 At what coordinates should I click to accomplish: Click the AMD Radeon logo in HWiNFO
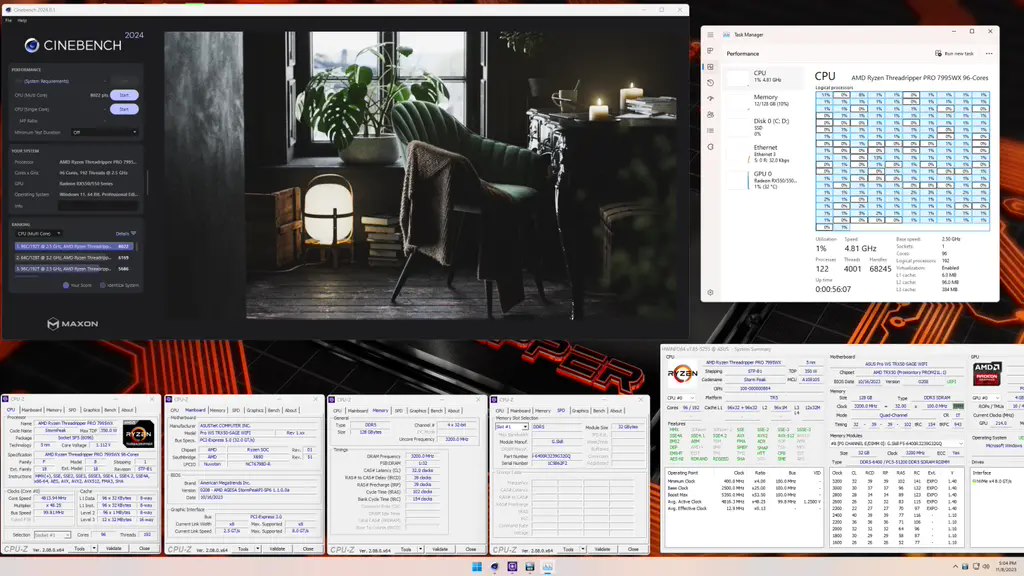tap(987, 374)
